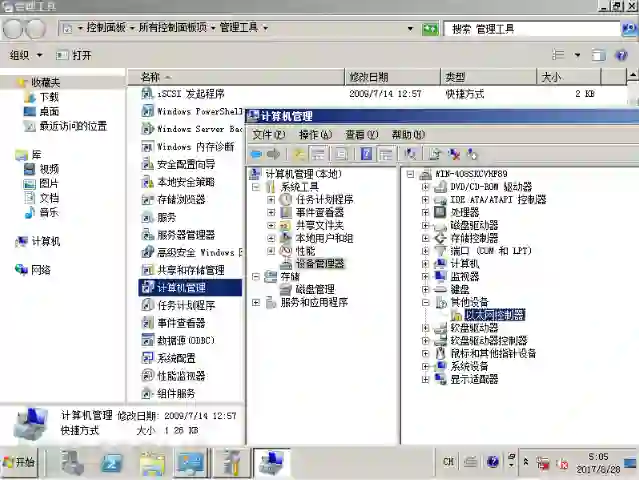Select 本地用户和组 in the console tree
The image size is (639, 480).
[x=324, y=238]
